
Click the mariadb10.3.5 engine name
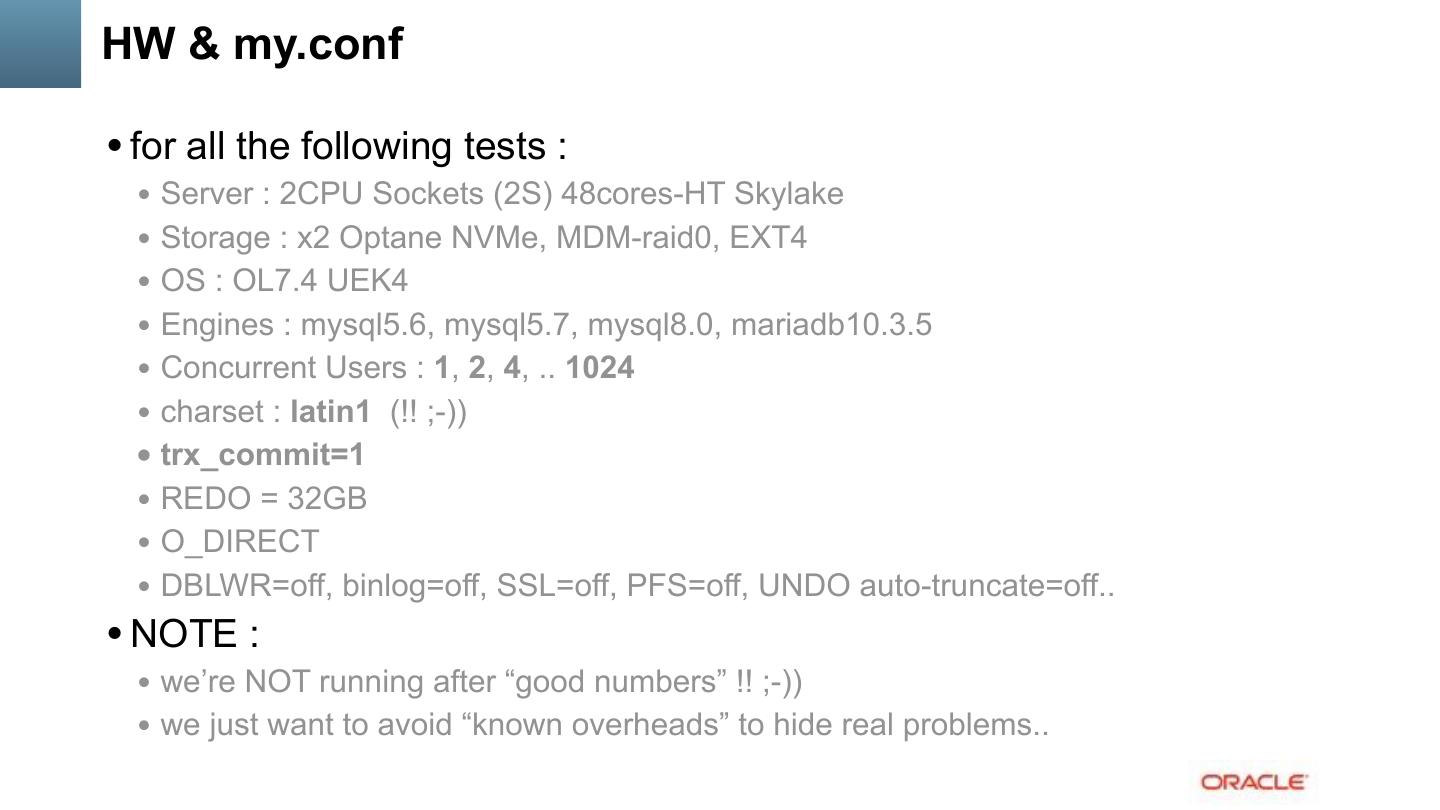[x=831, y=325]
